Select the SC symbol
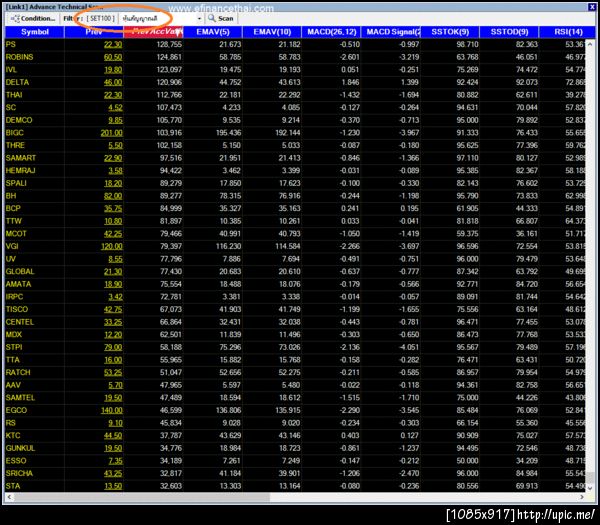 pyautogui.click(x=11, y=108)
